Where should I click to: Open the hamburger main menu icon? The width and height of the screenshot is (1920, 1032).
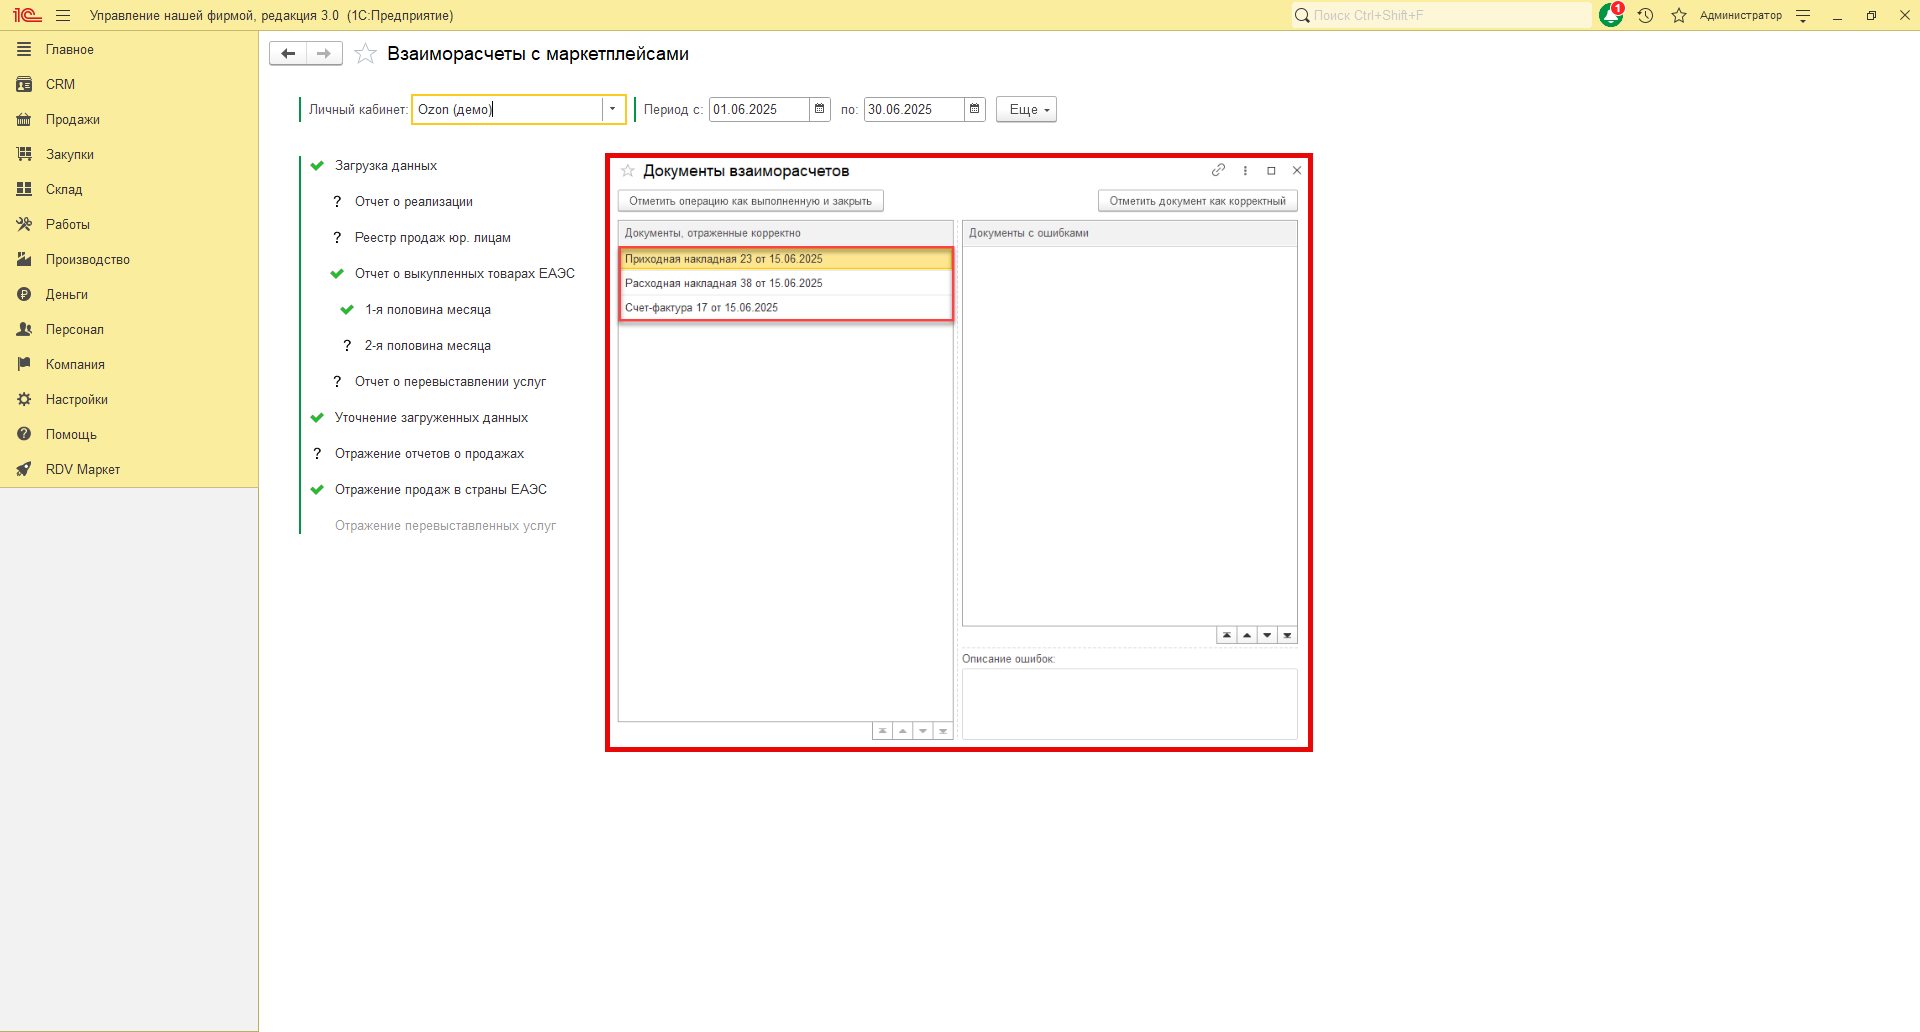click(63, 15)
